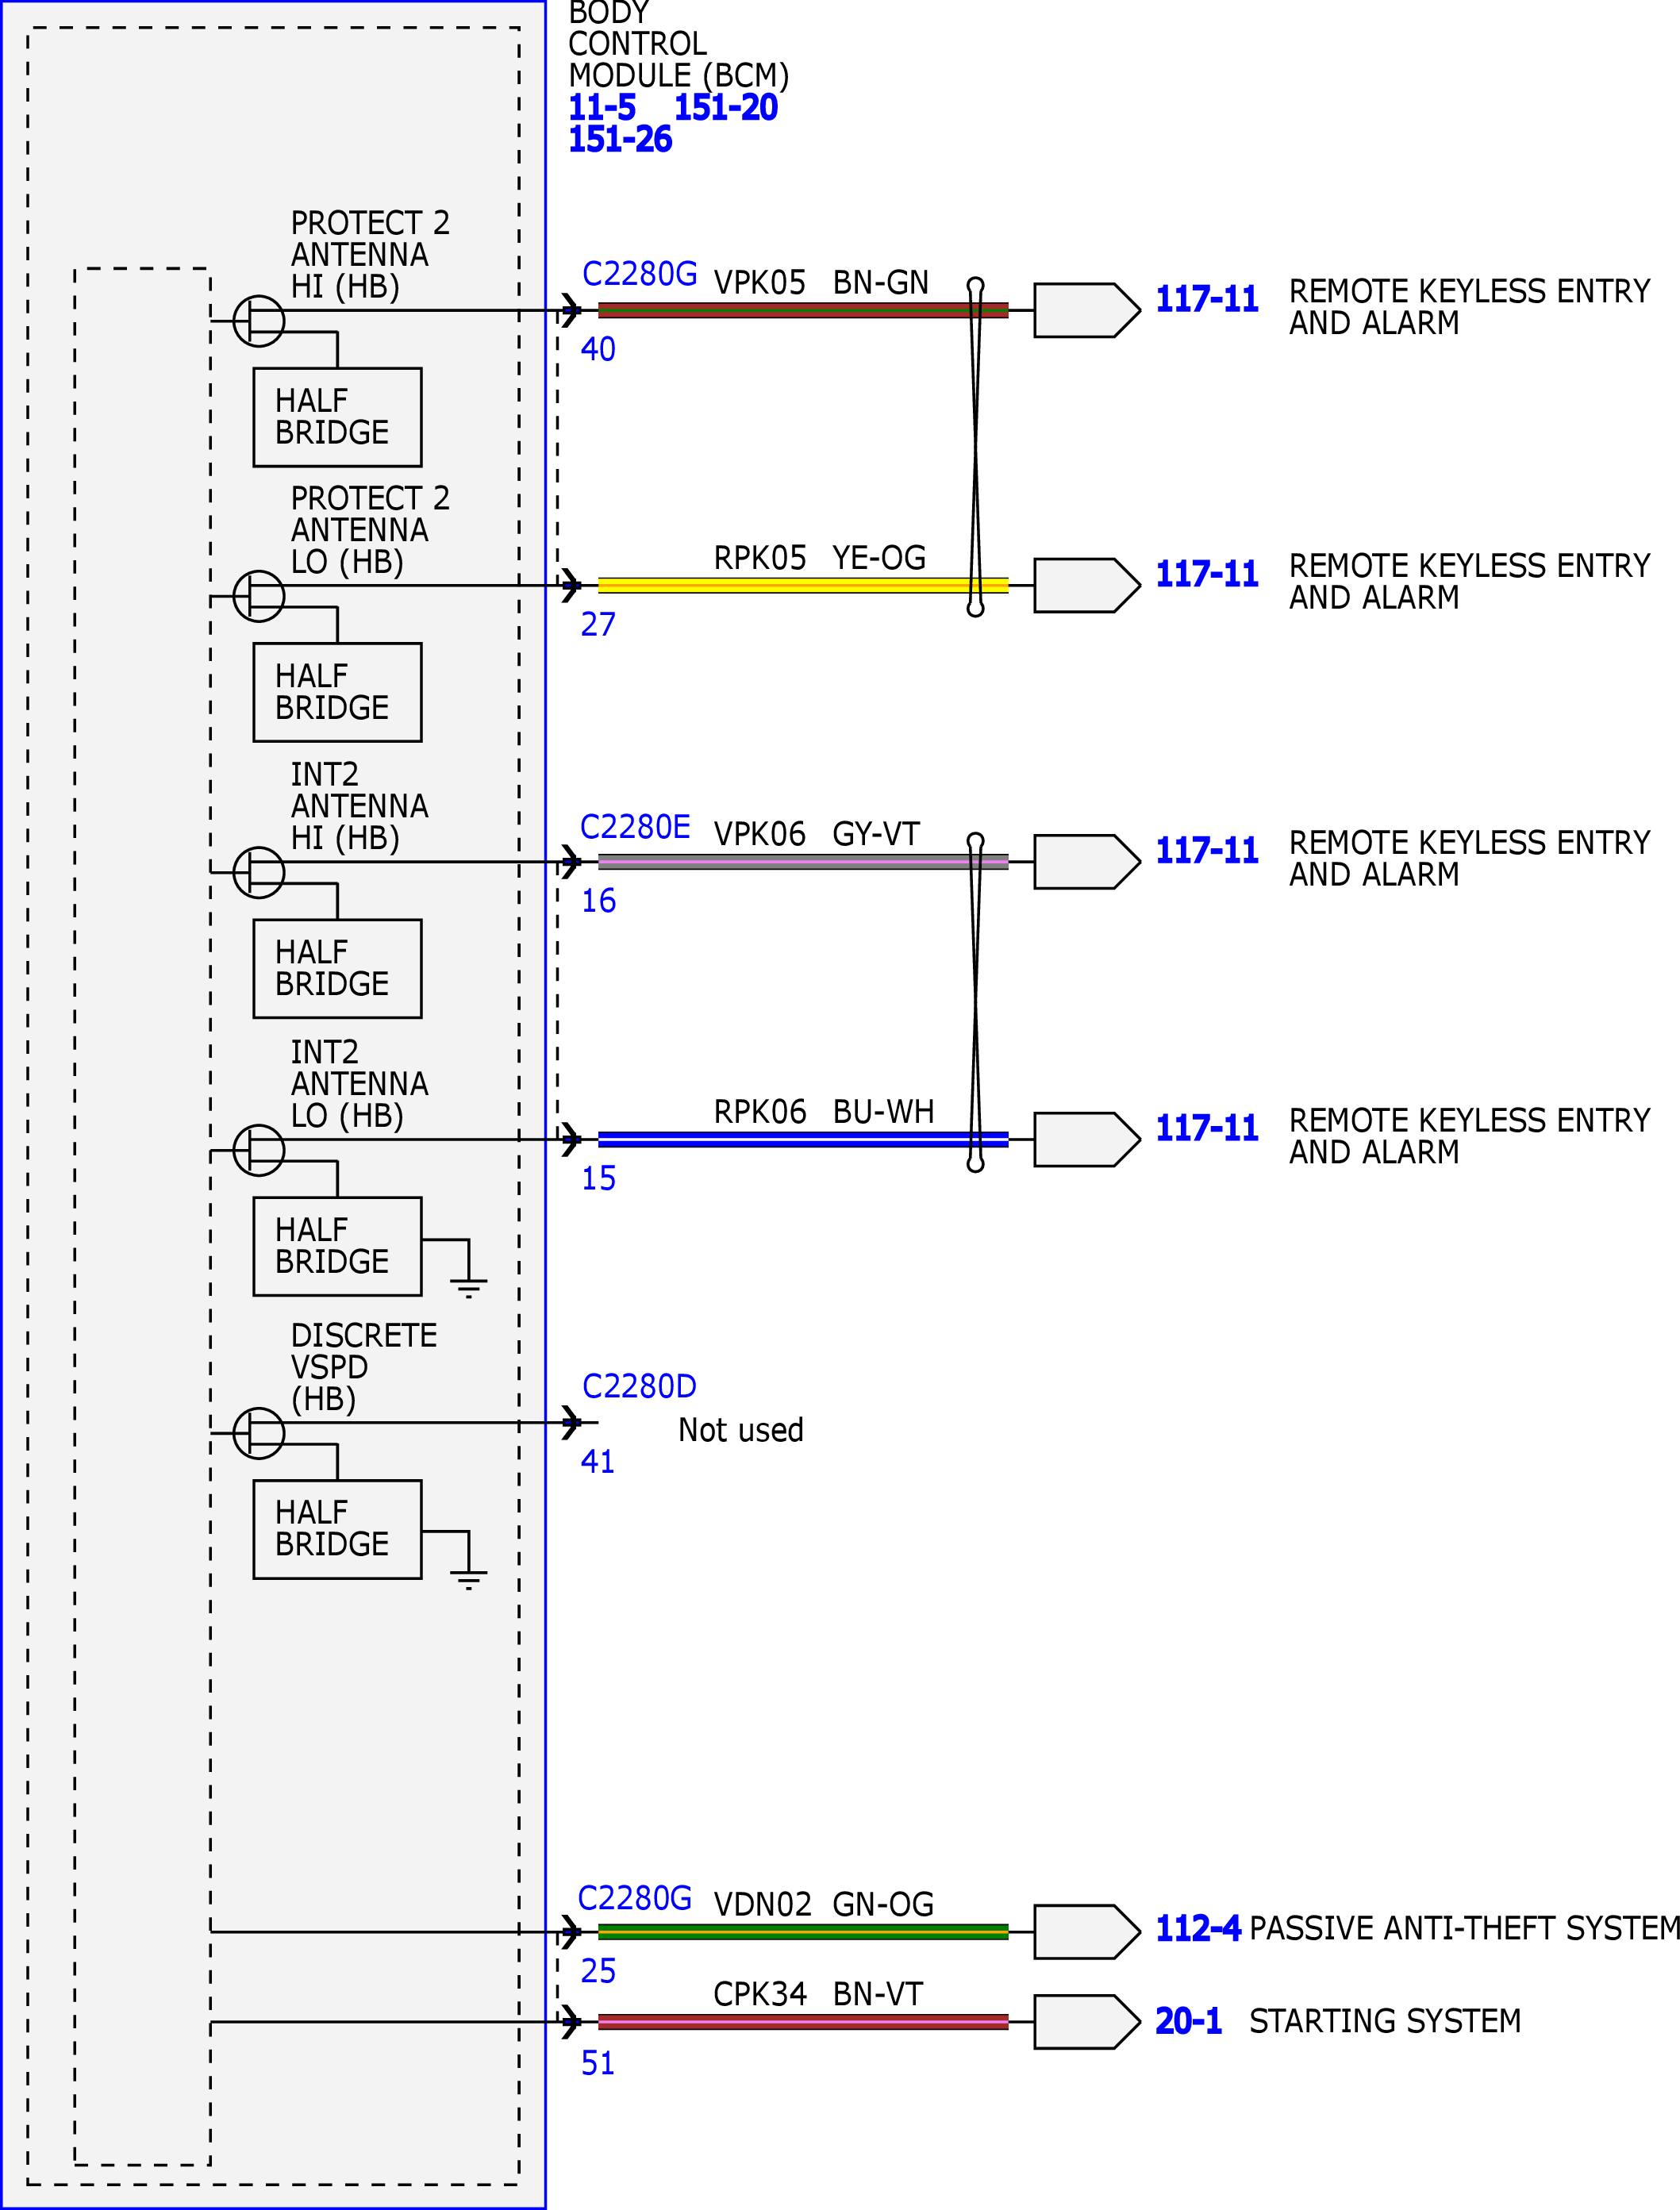The image size is (1680, 2210).
Task: Click pin number 16
Action: (598, 901)
